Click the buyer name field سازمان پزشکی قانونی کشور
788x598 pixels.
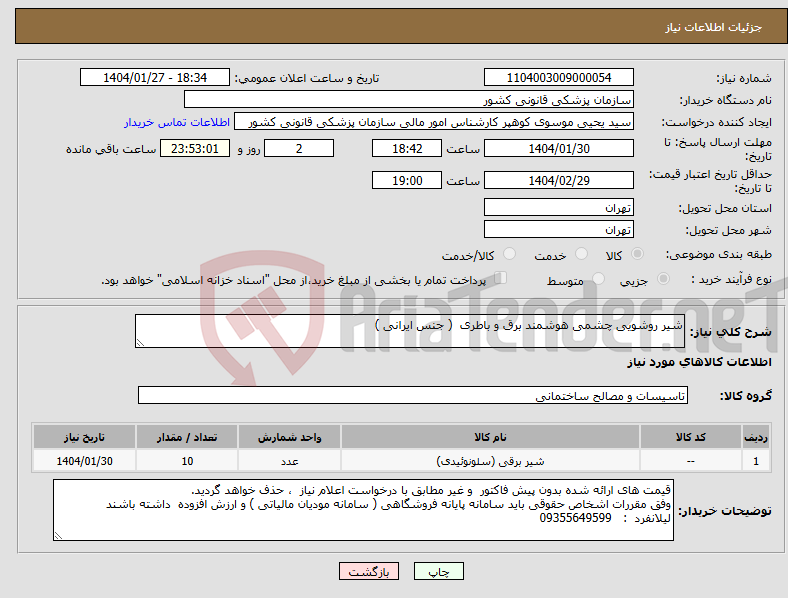coord(409,99)
